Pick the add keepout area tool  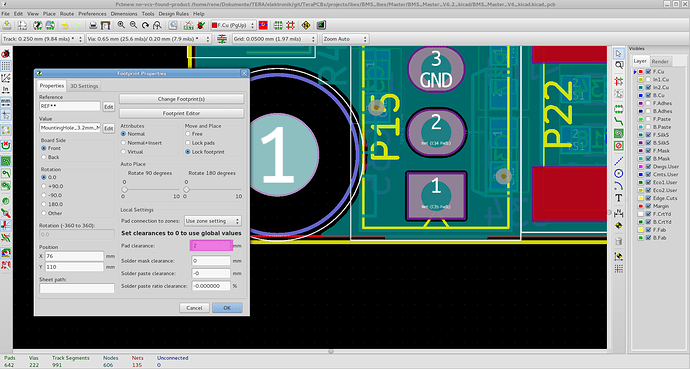619,146
